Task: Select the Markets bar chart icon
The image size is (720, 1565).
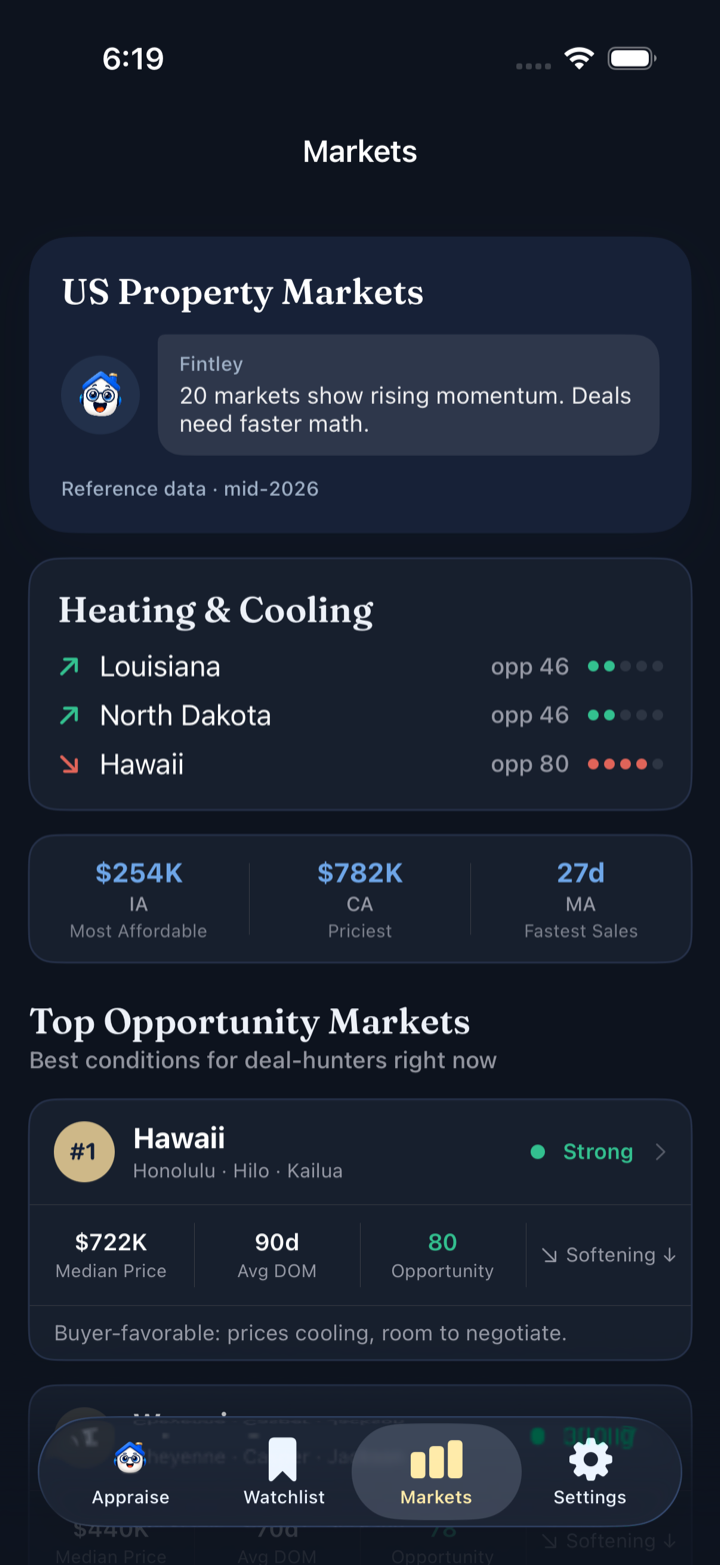Action: coord(436,1459)
